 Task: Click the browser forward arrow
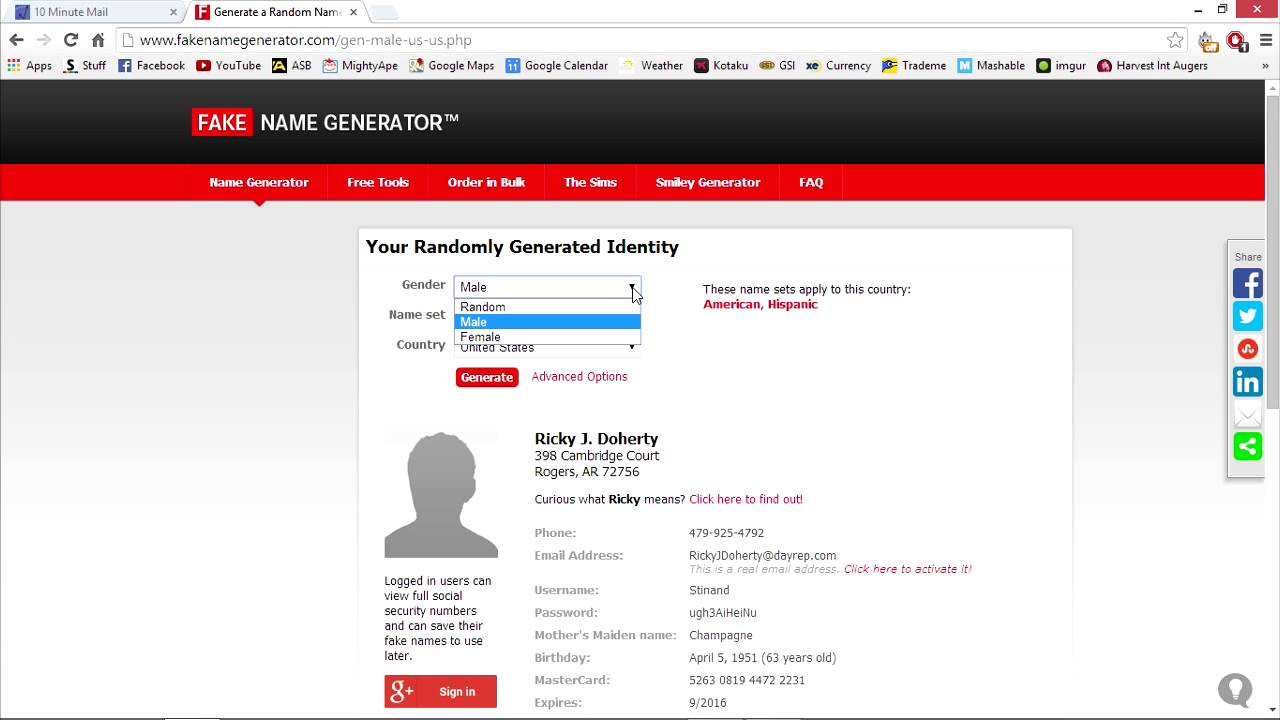43,40
